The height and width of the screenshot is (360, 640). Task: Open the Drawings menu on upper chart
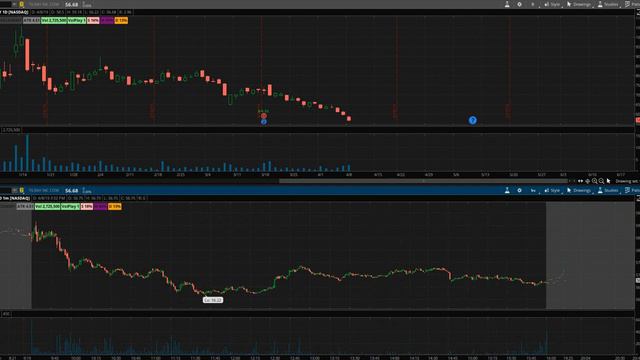click(578, 4)
